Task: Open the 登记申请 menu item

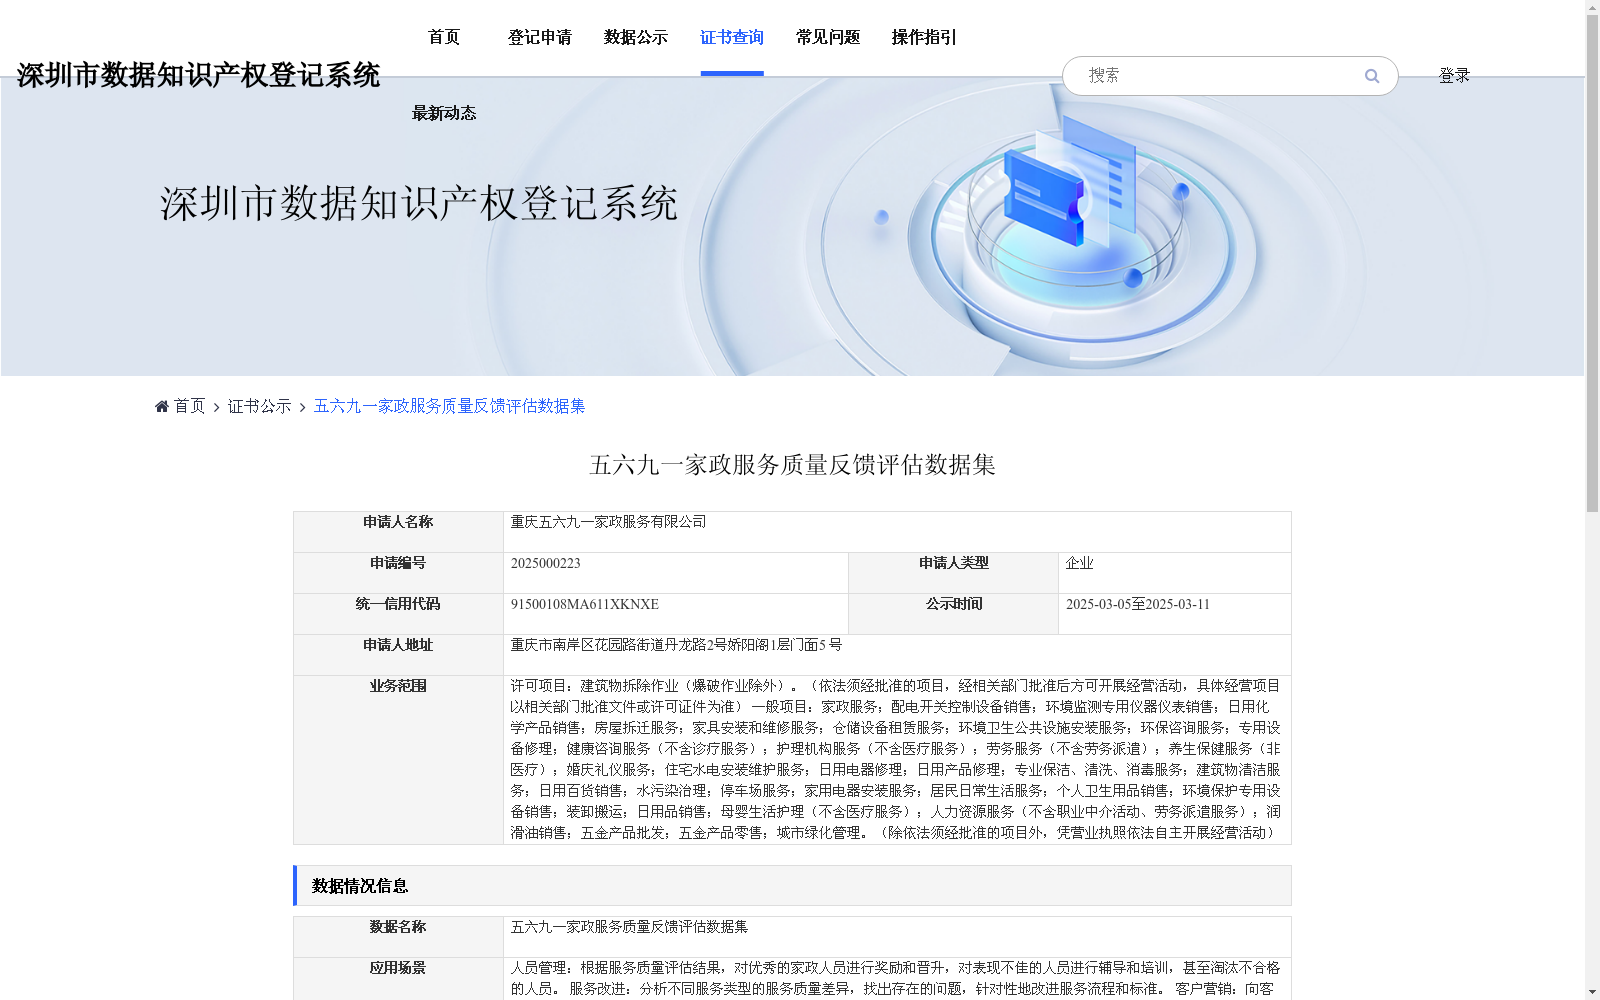Action: 540,38
